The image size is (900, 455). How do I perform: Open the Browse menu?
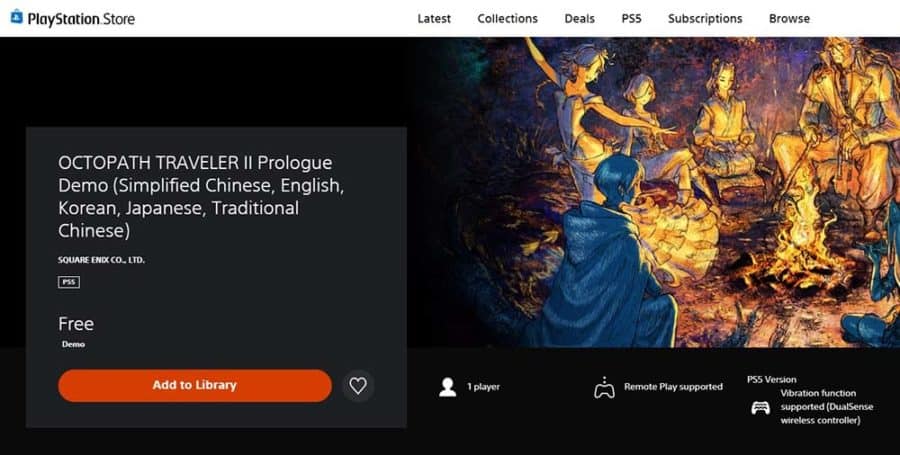pos(789,19)
